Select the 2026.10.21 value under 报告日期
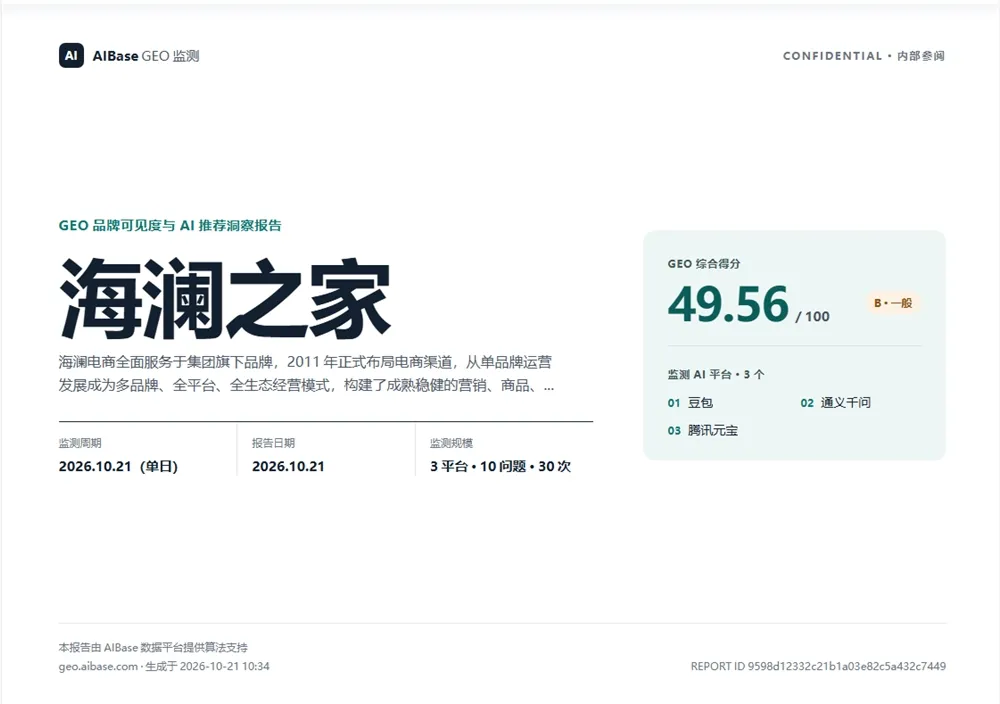This screenshot has width=1000, height=704. click(x=288, y=466)
